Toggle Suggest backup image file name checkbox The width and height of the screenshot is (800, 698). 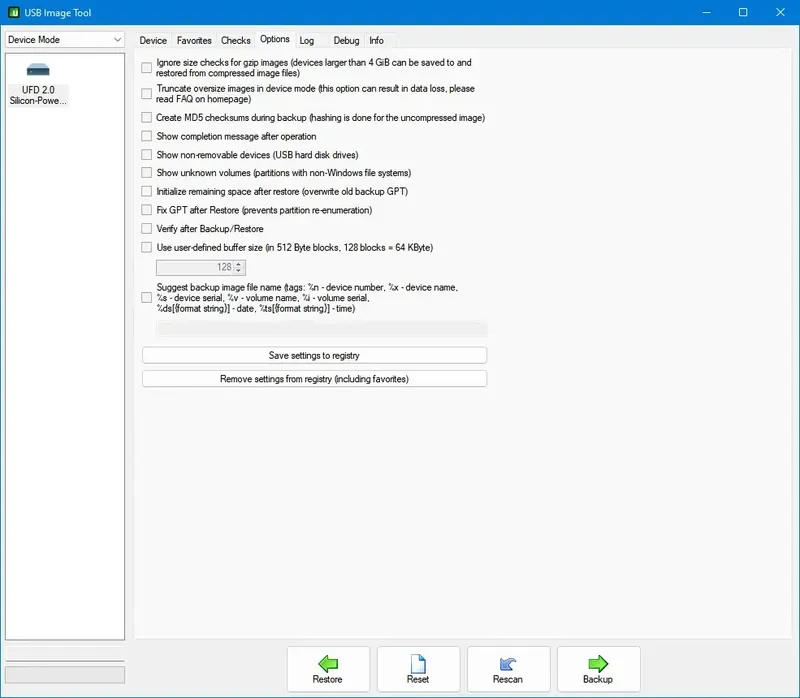[x=146, y=297]
